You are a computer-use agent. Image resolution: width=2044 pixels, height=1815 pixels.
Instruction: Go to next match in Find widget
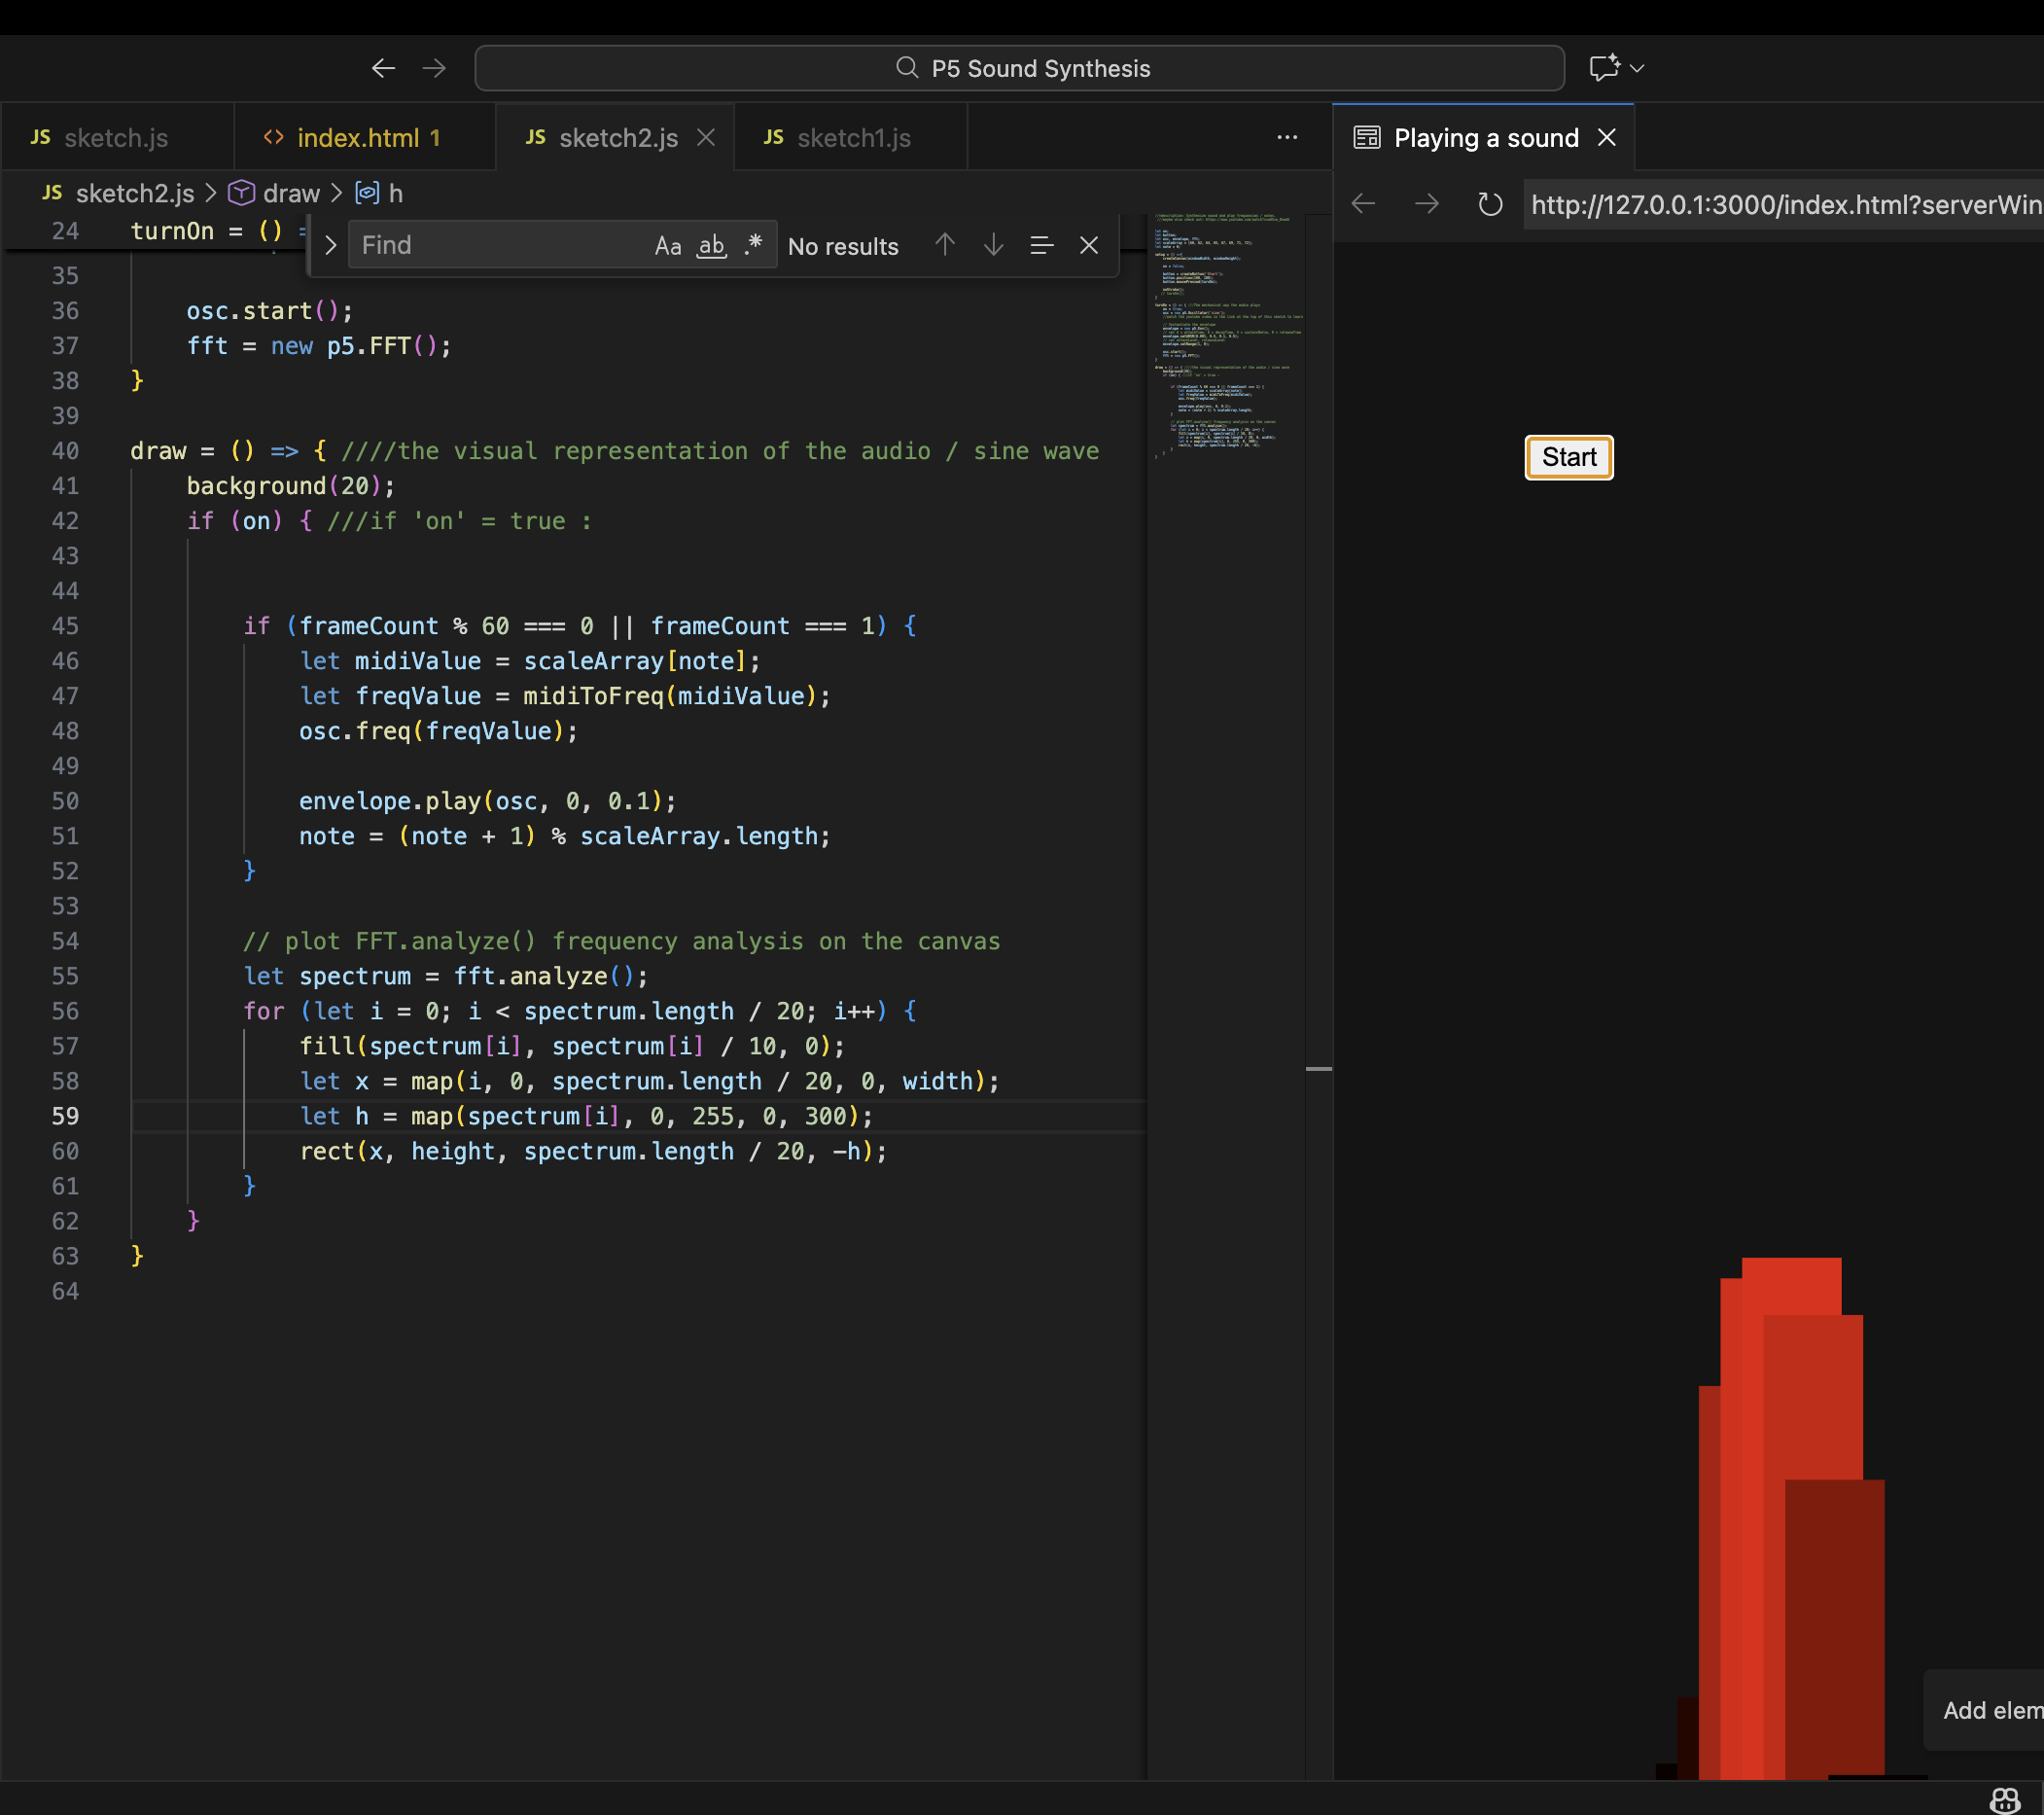(993, 245)
